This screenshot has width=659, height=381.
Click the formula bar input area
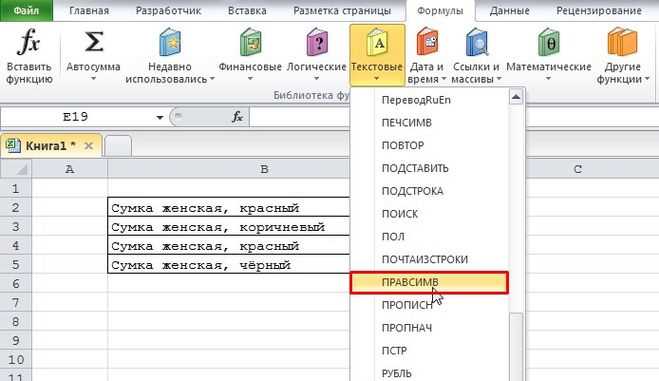pos(454,117)
